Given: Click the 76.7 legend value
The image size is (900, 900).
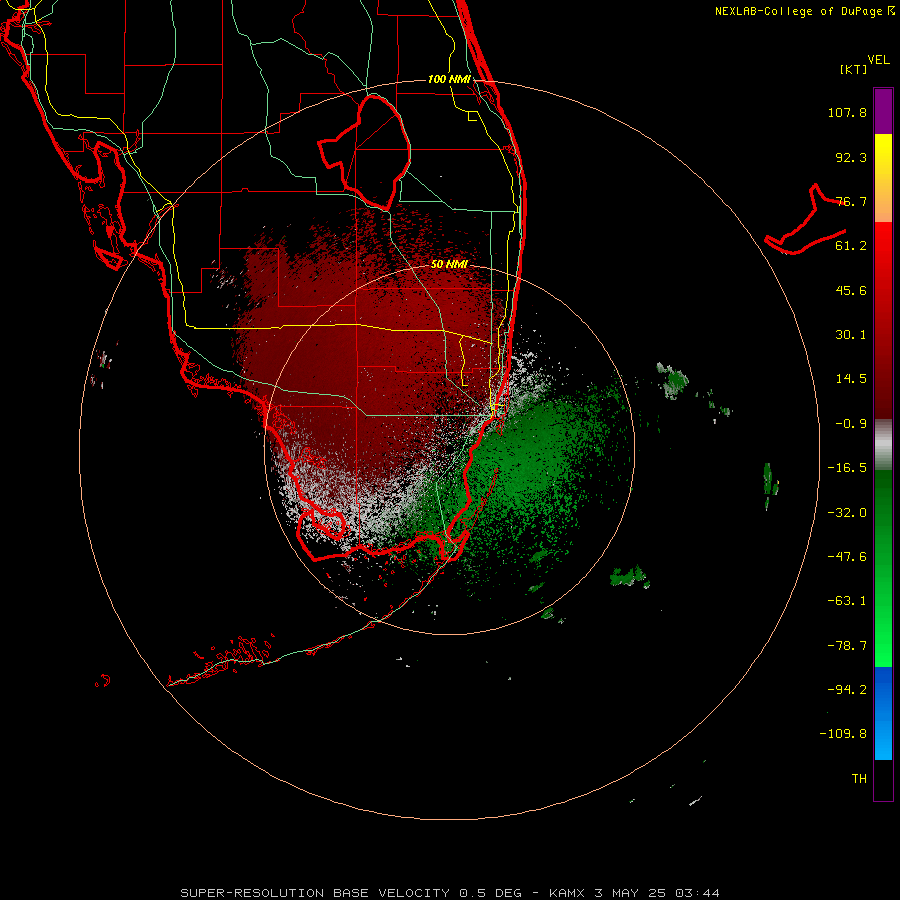Looking at the screenshot, I should [x=851, y=201].
